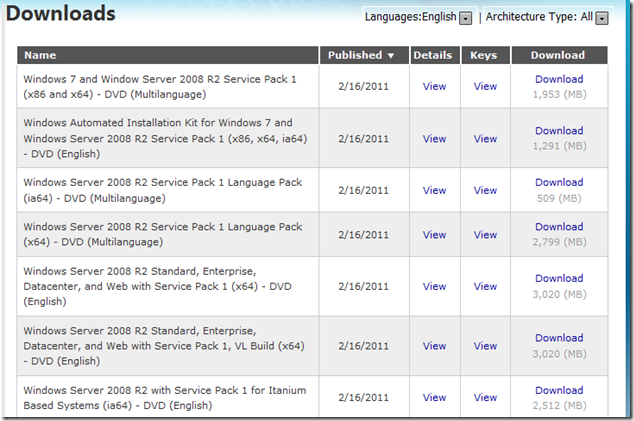Click the Keys column header

[486, 55]
